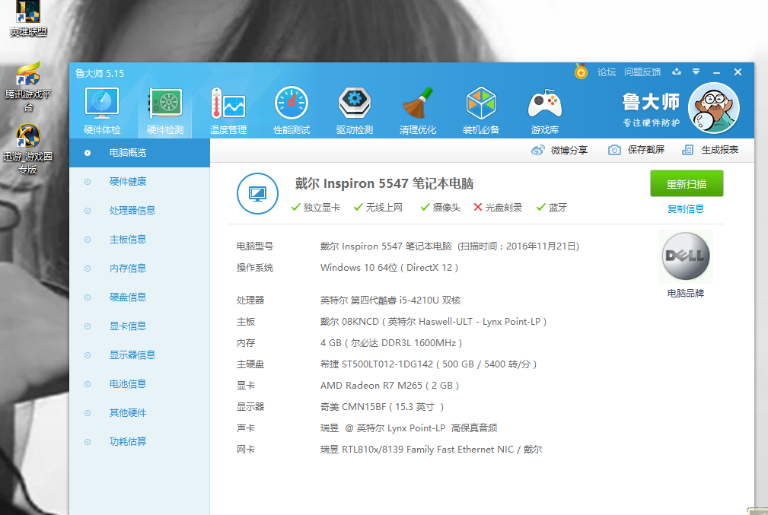Click the i5-4210U processor value

point(390,300)
